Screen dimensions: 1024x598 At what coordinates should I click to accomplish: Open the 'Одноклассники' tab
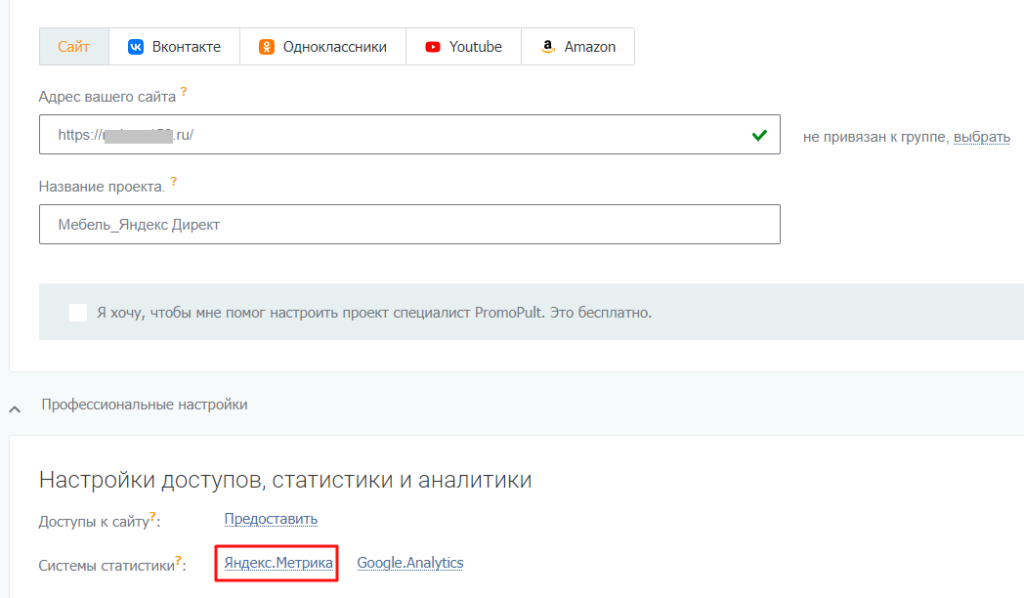point(334,47)
